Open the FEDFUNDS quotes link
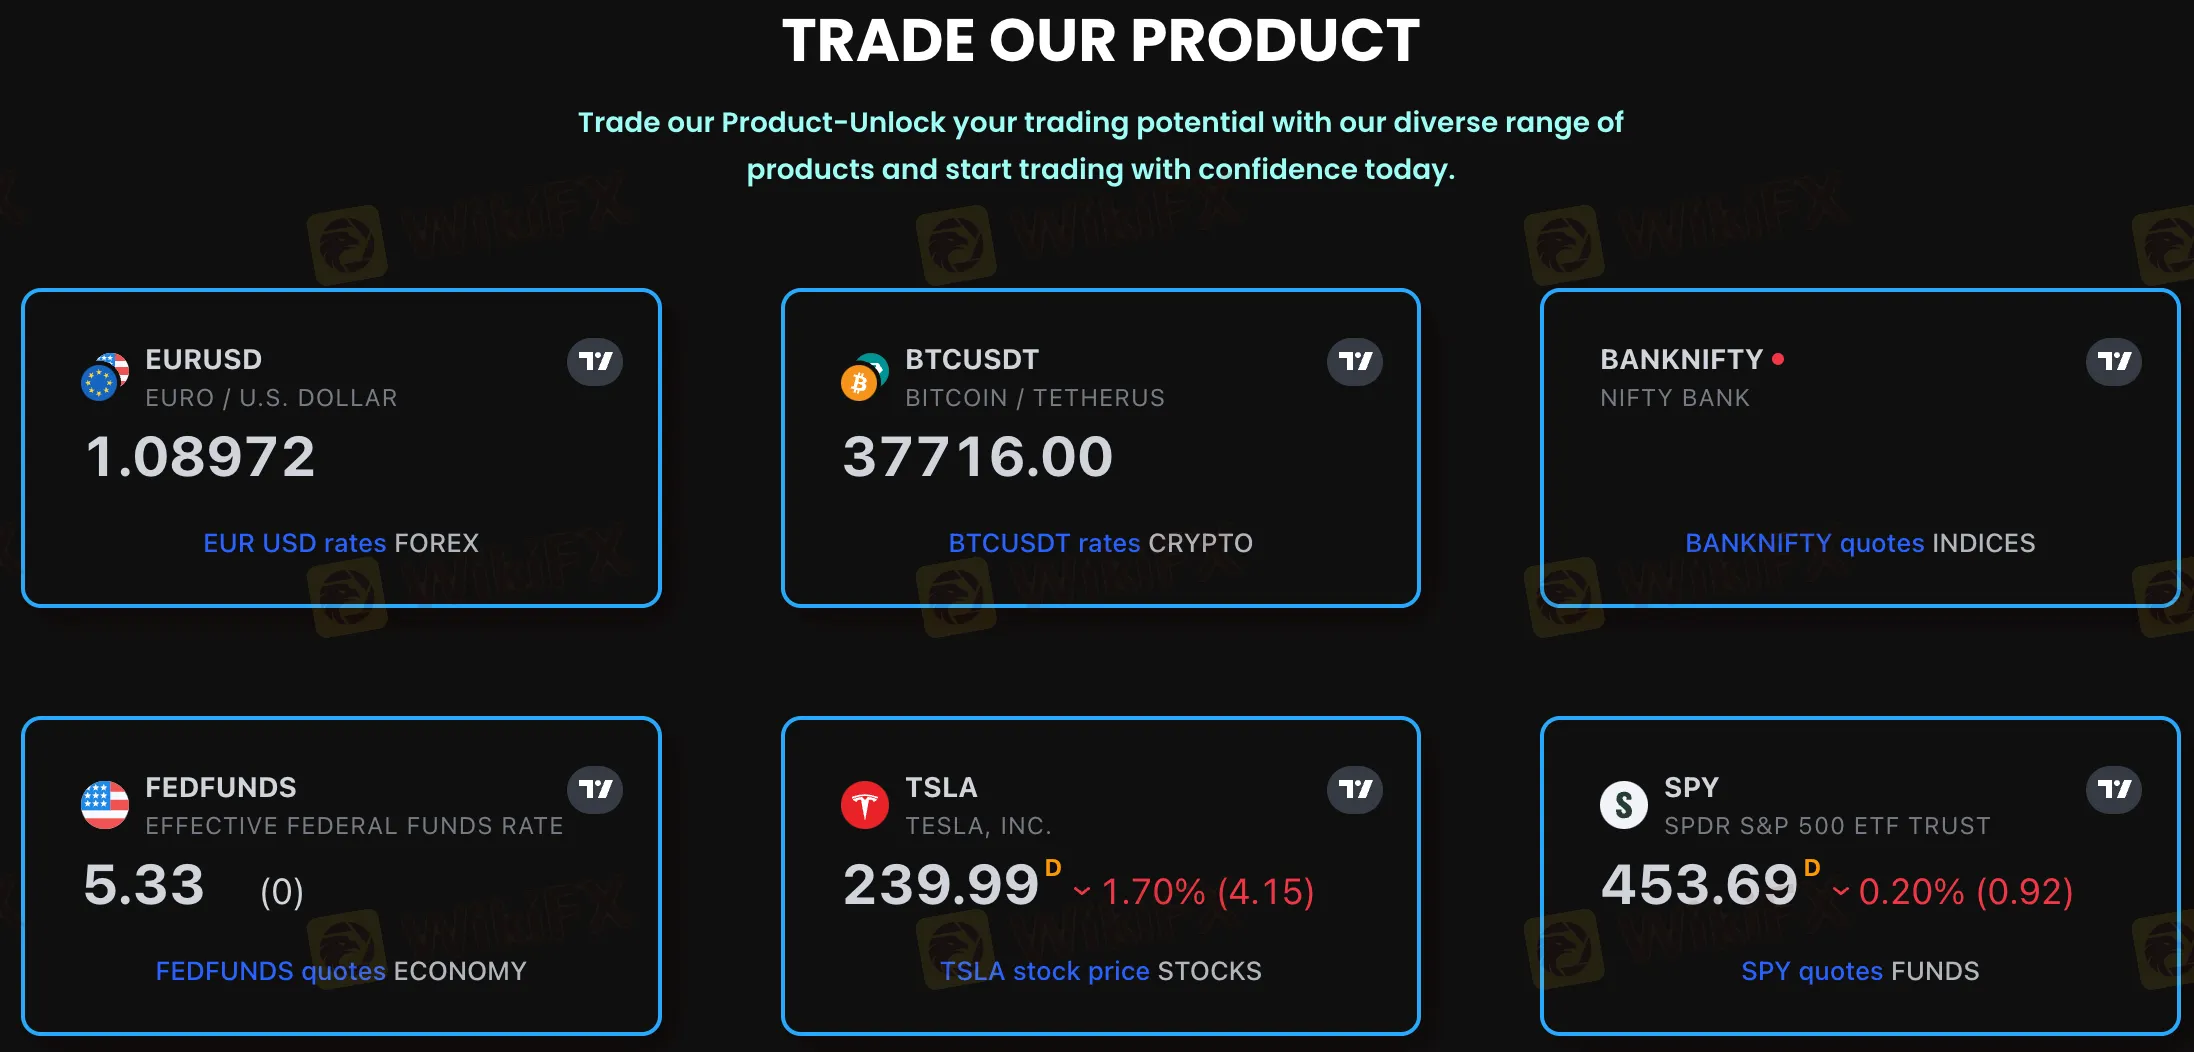This screenshot has width=2194, height=1052. [x=270, y=971]
